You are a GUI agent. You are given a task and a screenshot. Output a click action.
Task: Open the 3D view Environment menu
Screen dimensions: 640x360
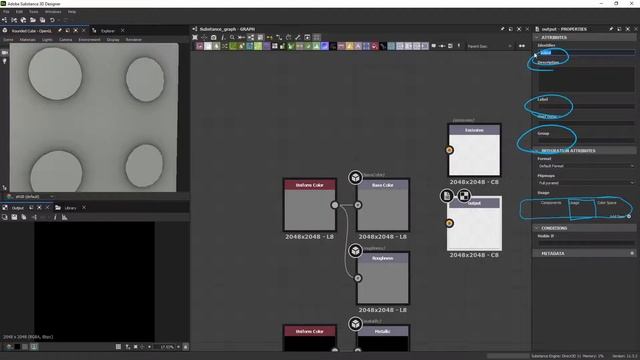point(89,40)
